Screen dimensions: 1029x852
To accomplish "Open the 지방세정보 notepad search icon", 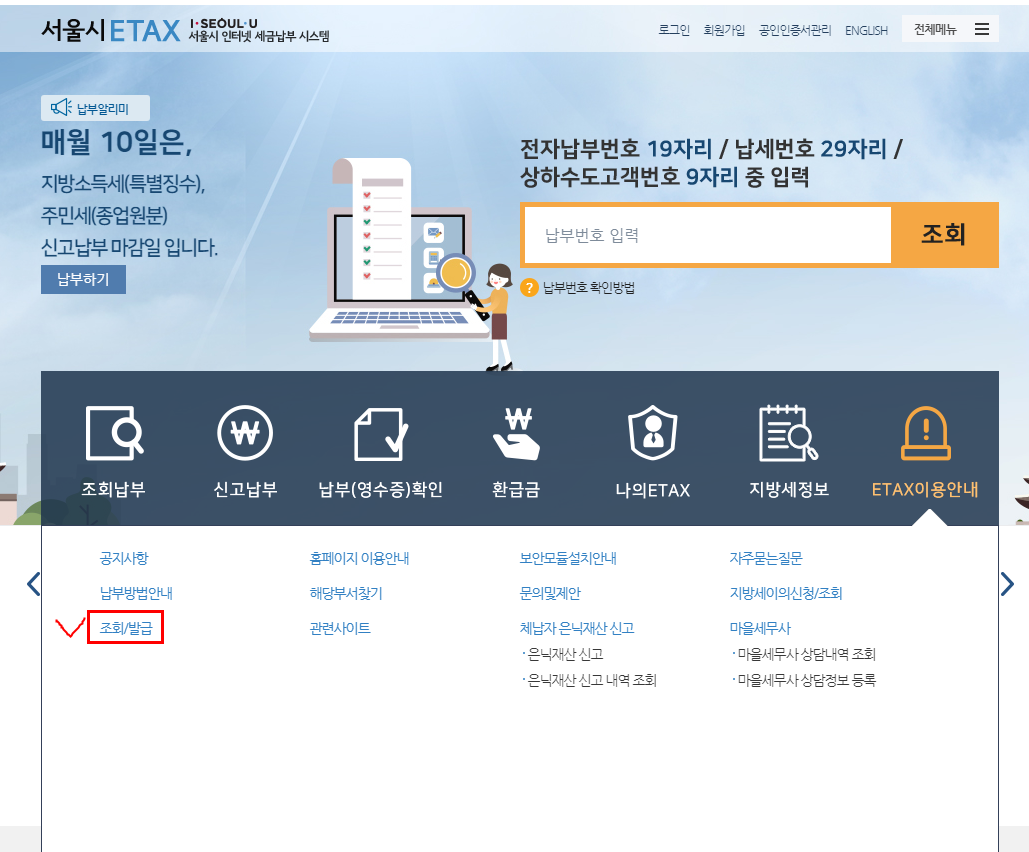I will point(788,433).
